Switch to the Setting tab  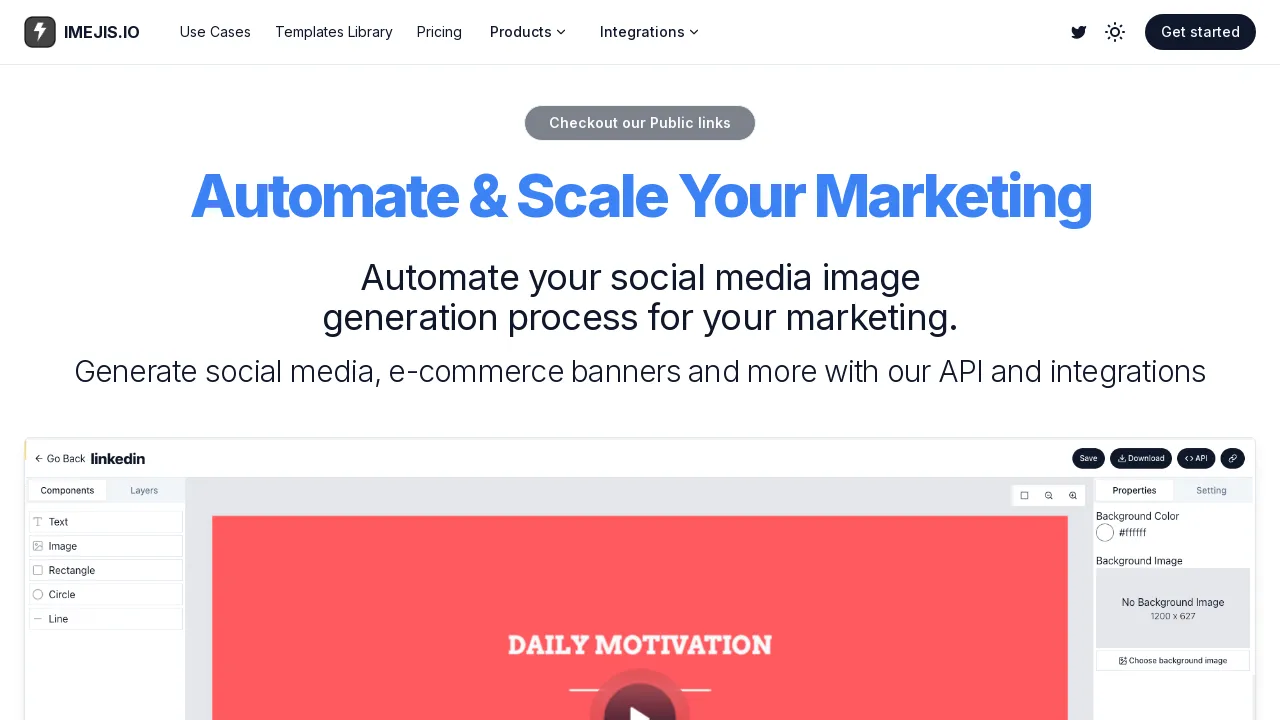coord(1211,490)
